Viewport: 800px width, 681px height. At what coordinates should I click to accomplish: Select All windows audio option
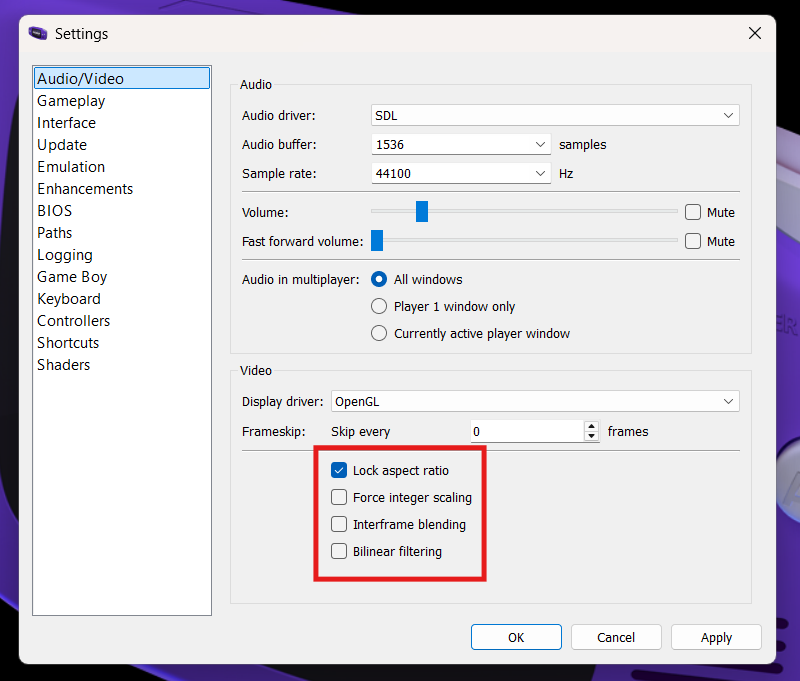(379, 279)
